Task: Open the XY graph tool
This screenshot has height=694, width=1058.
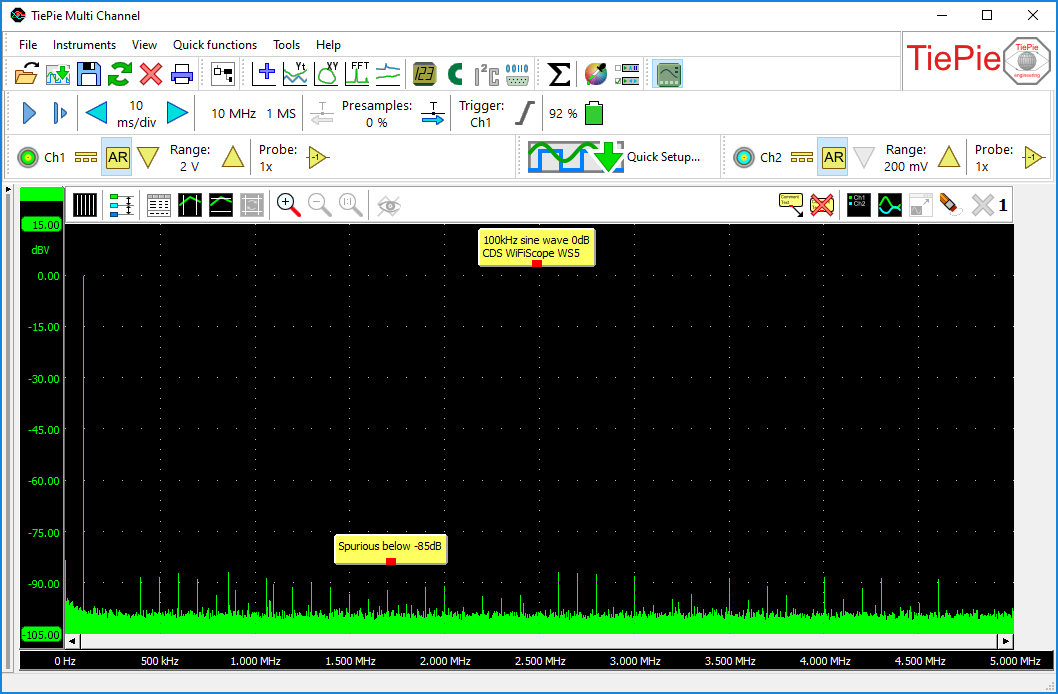Action: pos(327,73)
